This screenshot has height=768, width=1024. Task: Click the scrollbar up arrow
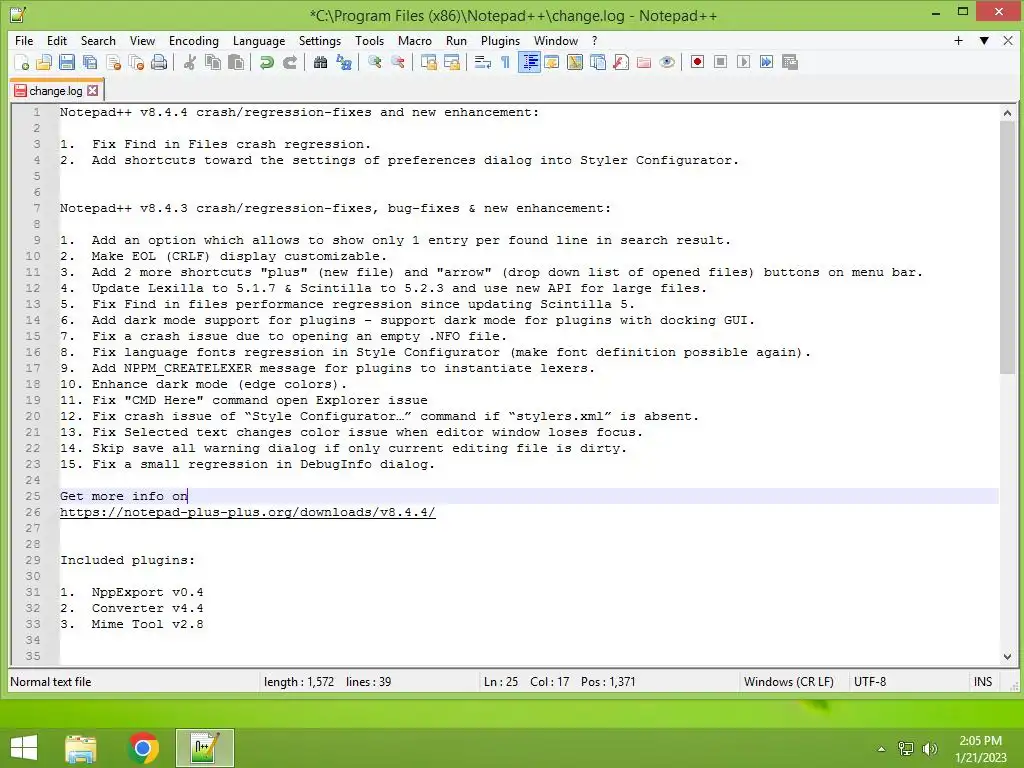pyautogui.click(x=1007, y=113)
